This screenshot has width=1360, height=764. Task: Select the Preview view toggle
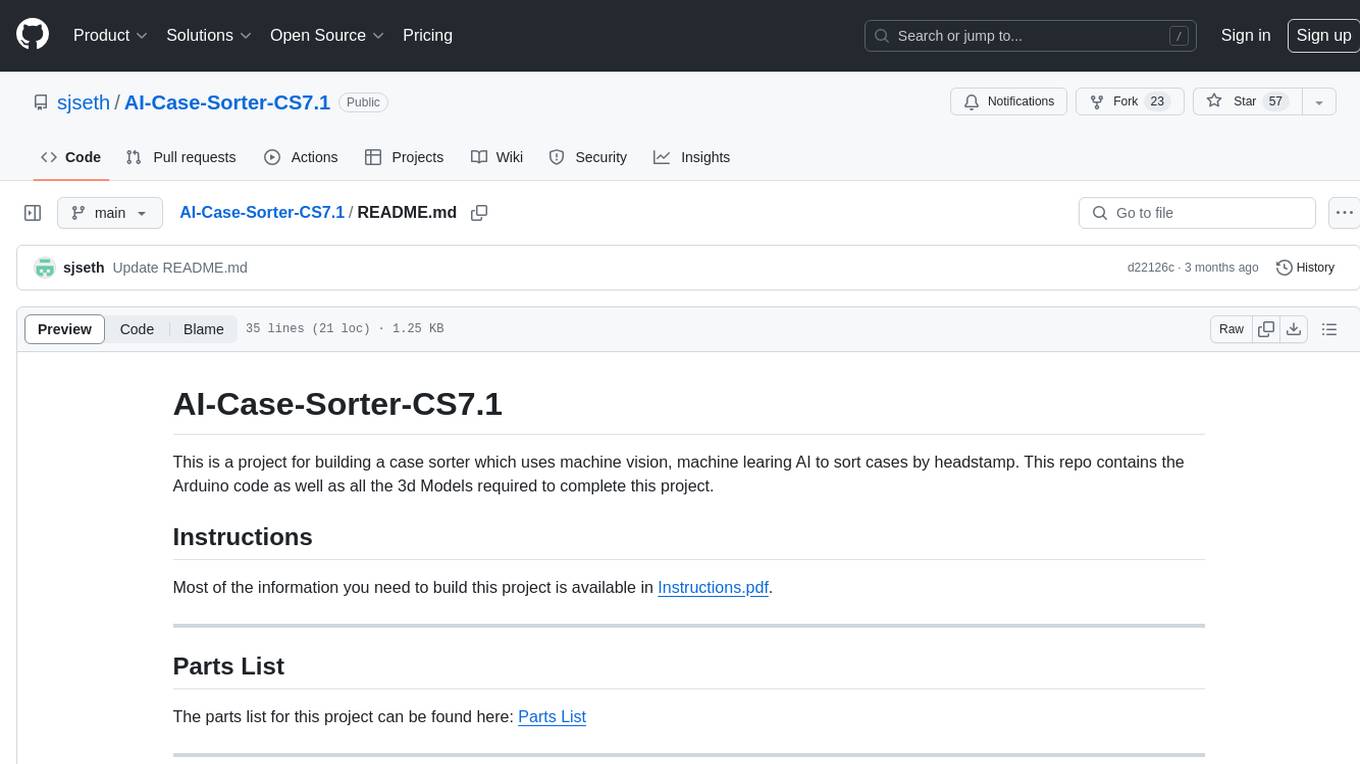[x=65, y=329]
